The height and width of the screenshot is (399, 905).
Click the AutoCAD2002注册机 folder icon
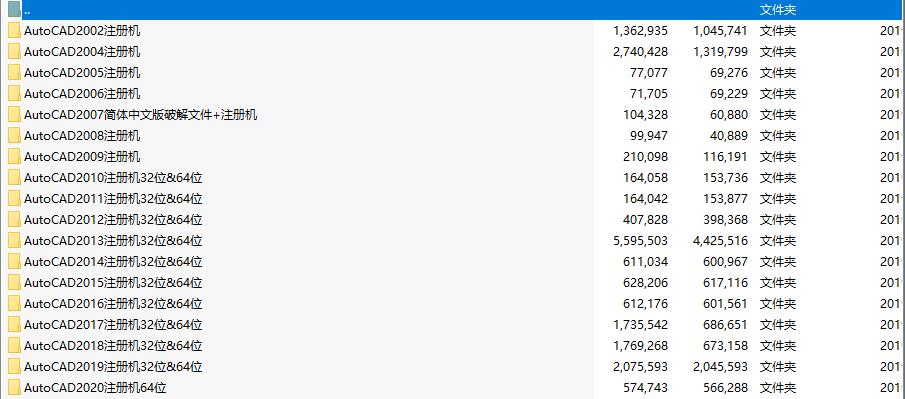click(14, 31)
